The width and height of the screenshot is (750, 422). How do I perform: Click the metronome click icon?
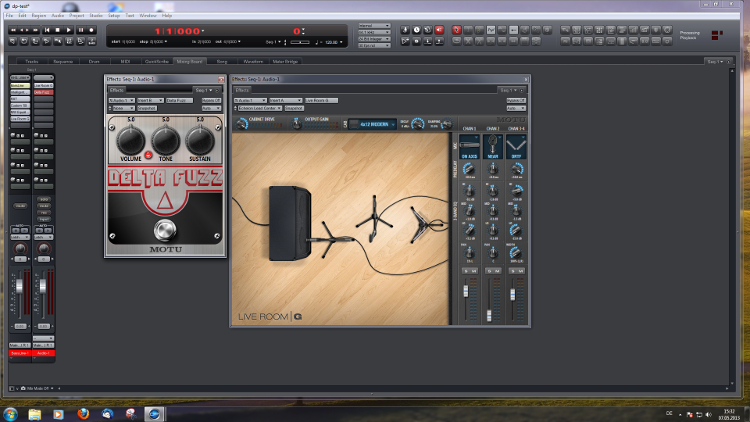coord(405,30)
